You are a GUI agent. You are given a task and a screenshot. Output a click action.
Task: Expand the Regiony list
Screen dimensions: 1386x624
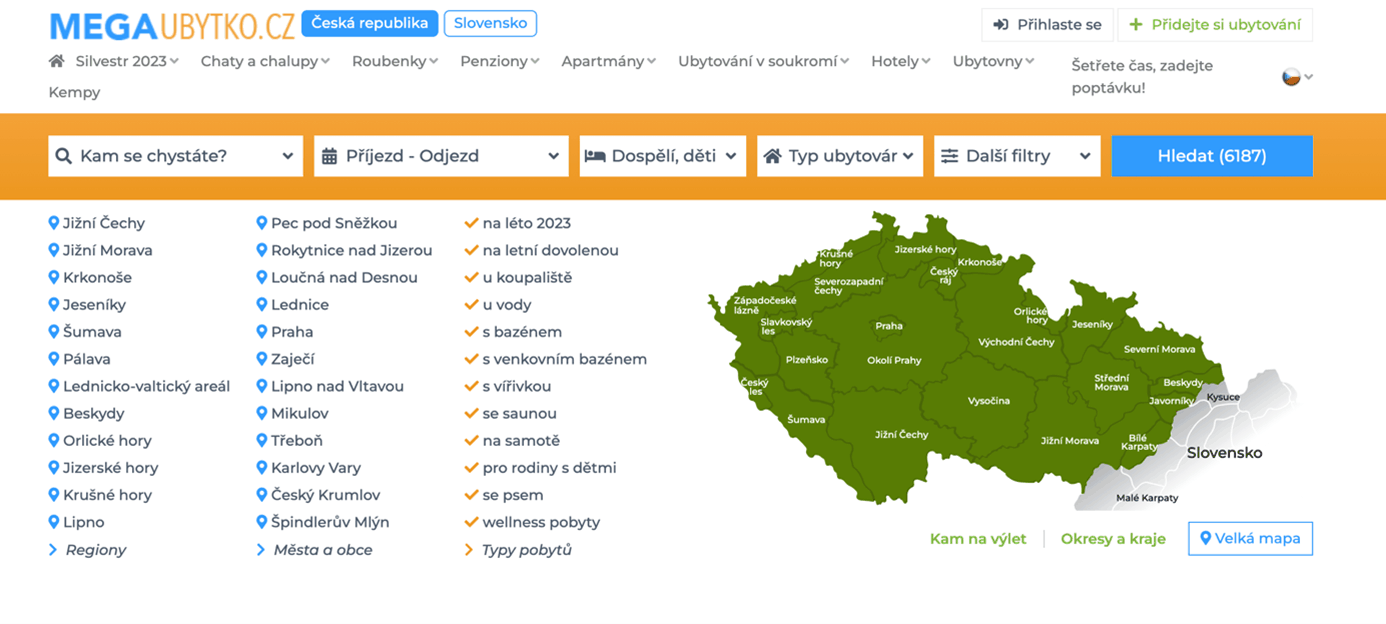95,550
